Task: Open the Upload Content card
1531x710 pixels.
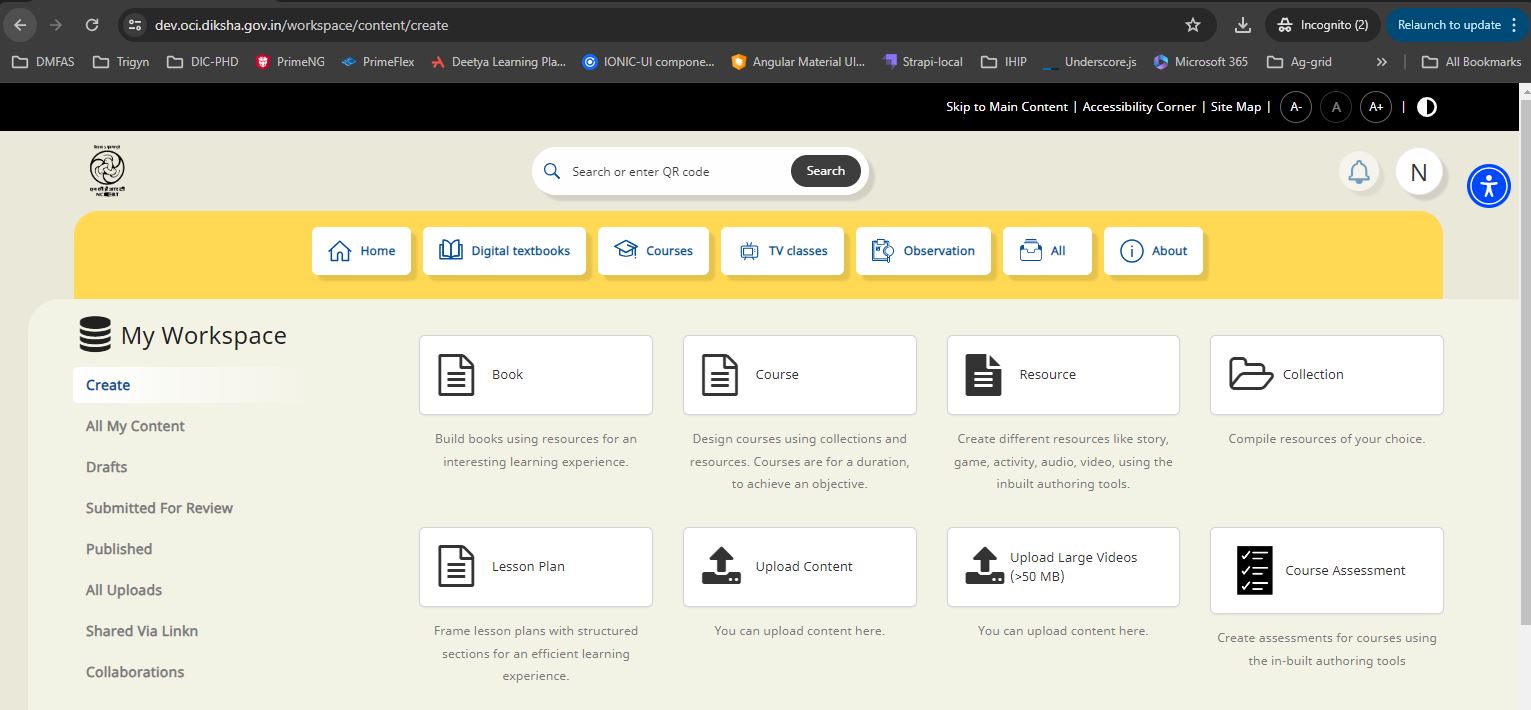Action: (799, 566)
